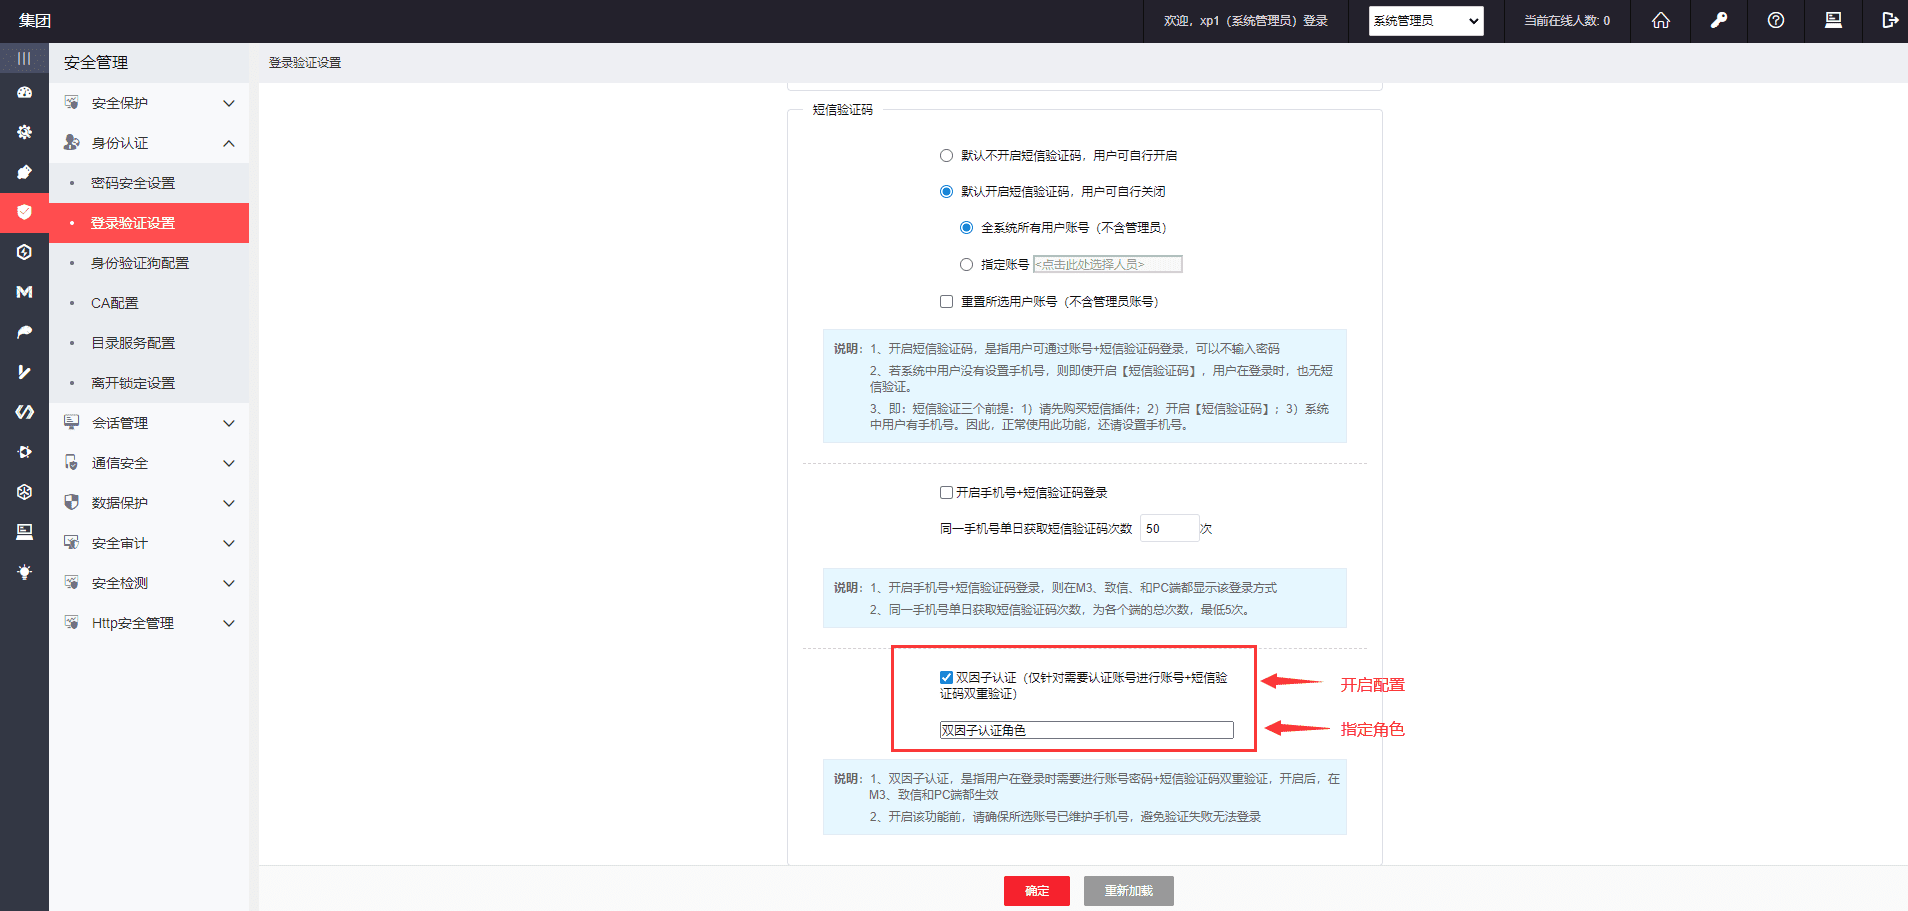This screenshot has width=1908, height=911.
Task: Click the 通信安全 icon
Action: [x=71, y=462]
